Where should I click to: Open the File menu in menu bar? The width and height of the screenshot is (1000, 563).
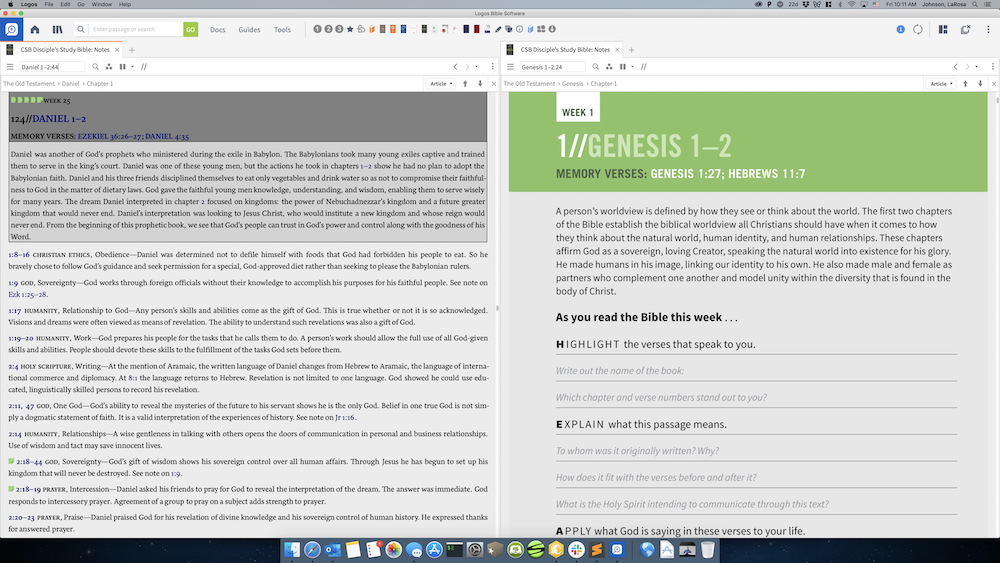(x=48, y=4)
